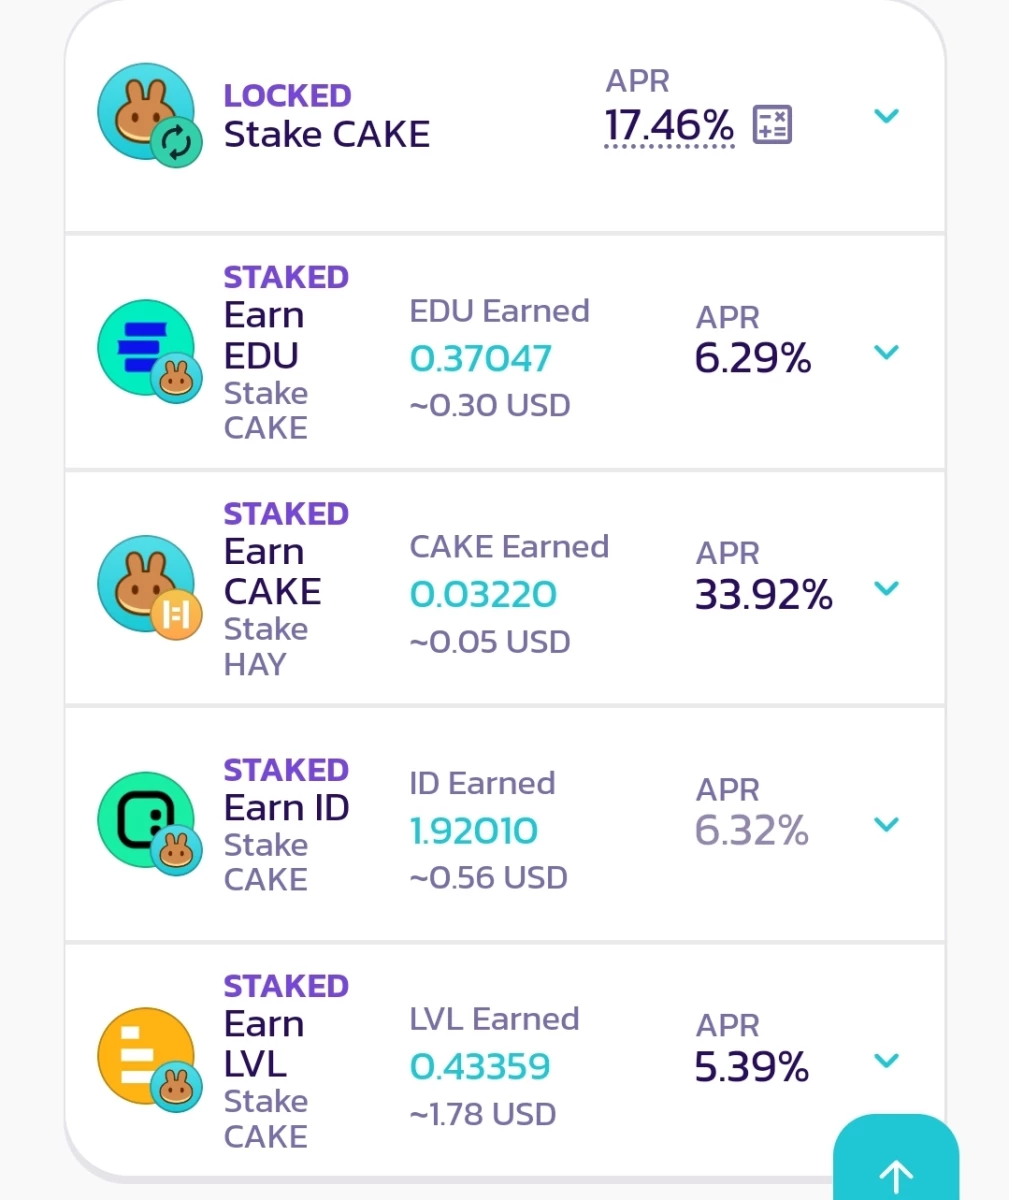Click the CAKE-HAY pool token icon
This screenshot has width=1009, height=1200.
146,584
